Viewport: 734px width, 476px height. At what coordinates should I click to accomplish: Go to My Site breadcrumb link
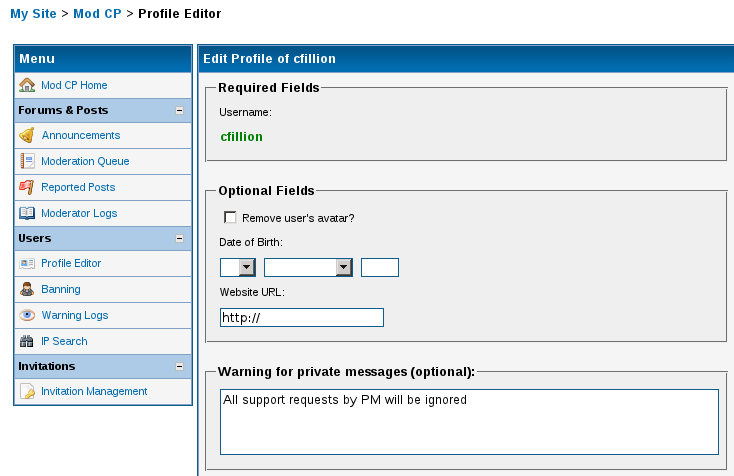click(33, 14)
